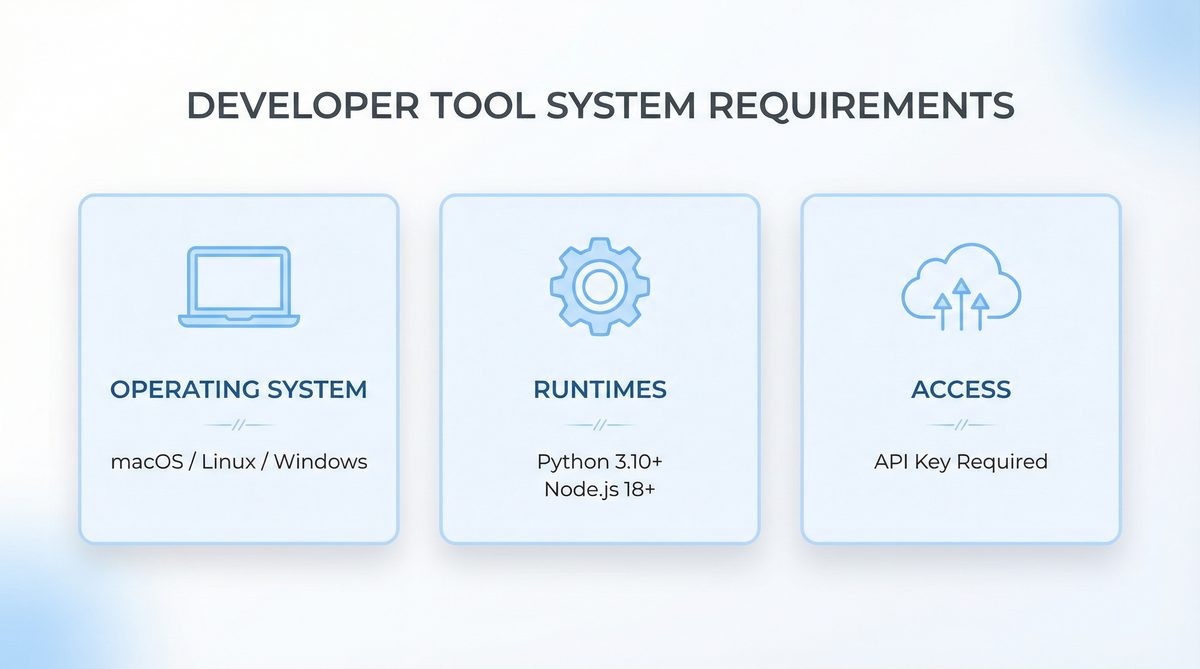Select the gear icon in the Runtimes card
1200x669 pixels.
pos(600,285)
